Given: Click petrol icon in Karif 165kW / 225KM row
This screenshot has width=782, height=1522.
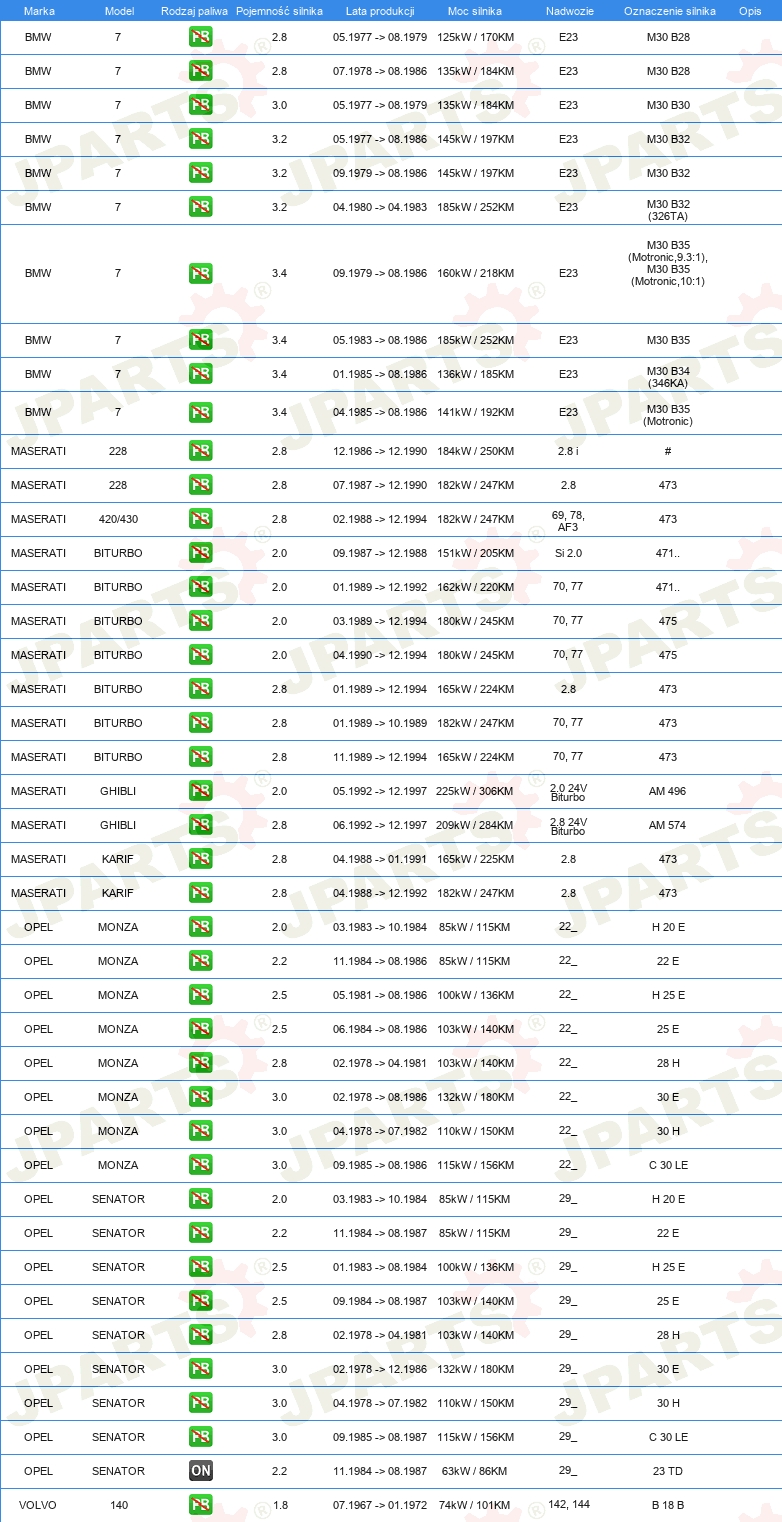Looking at the screenshot, I should coord(200,859).
